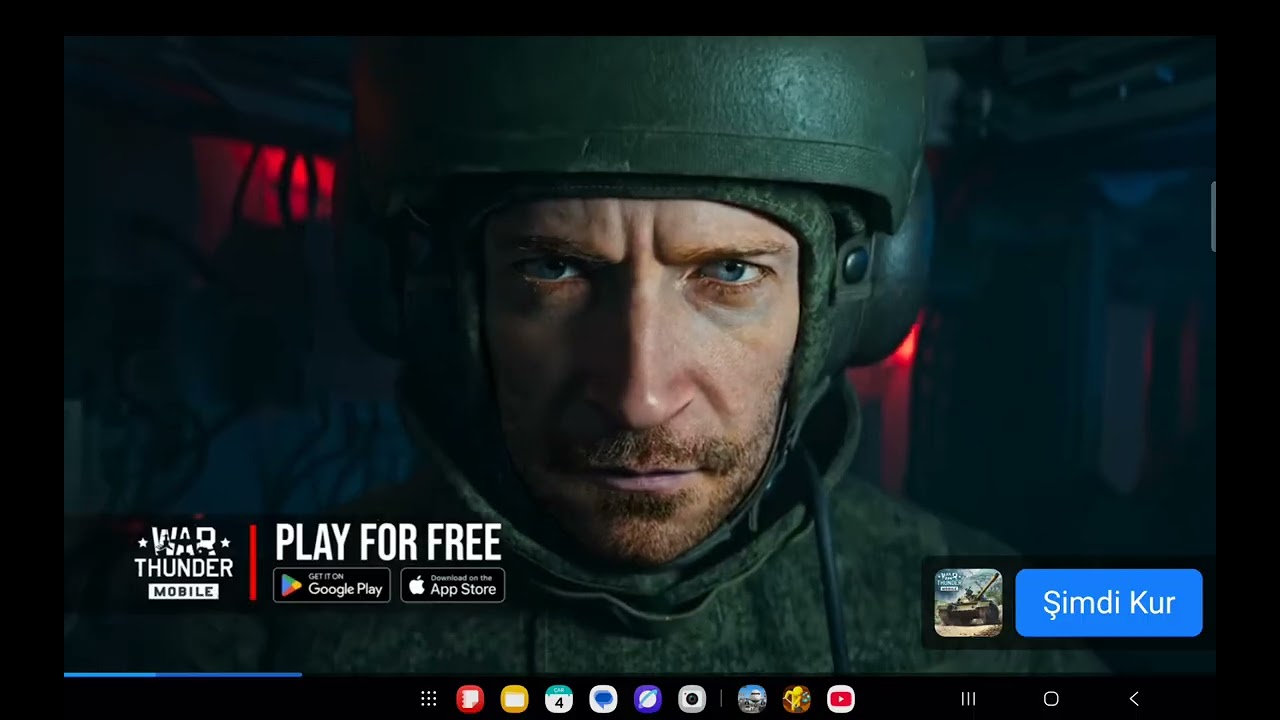Open the app drawer grid icon
The width and height of the screenshot is (1280, 720).
tap(429, 699)
